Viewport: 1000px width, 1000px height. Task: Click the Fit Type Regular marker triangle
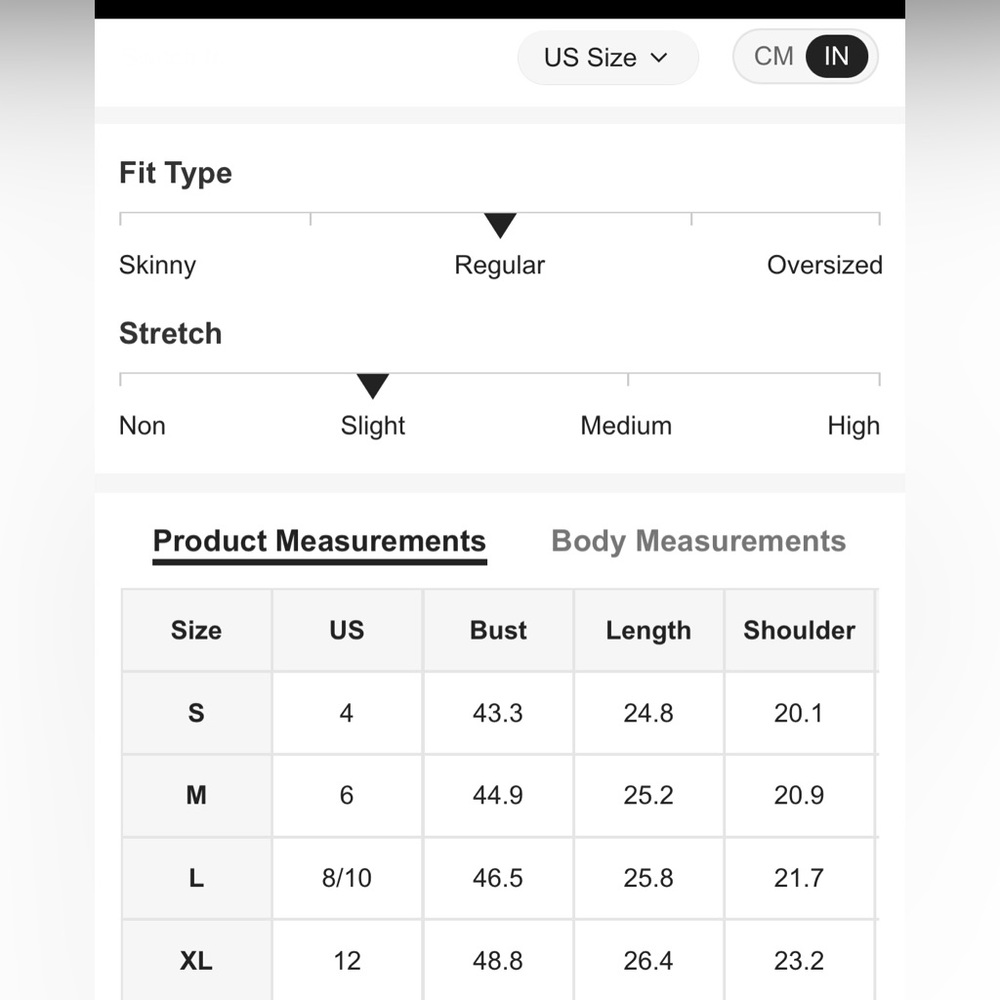[x=500, y=226]
